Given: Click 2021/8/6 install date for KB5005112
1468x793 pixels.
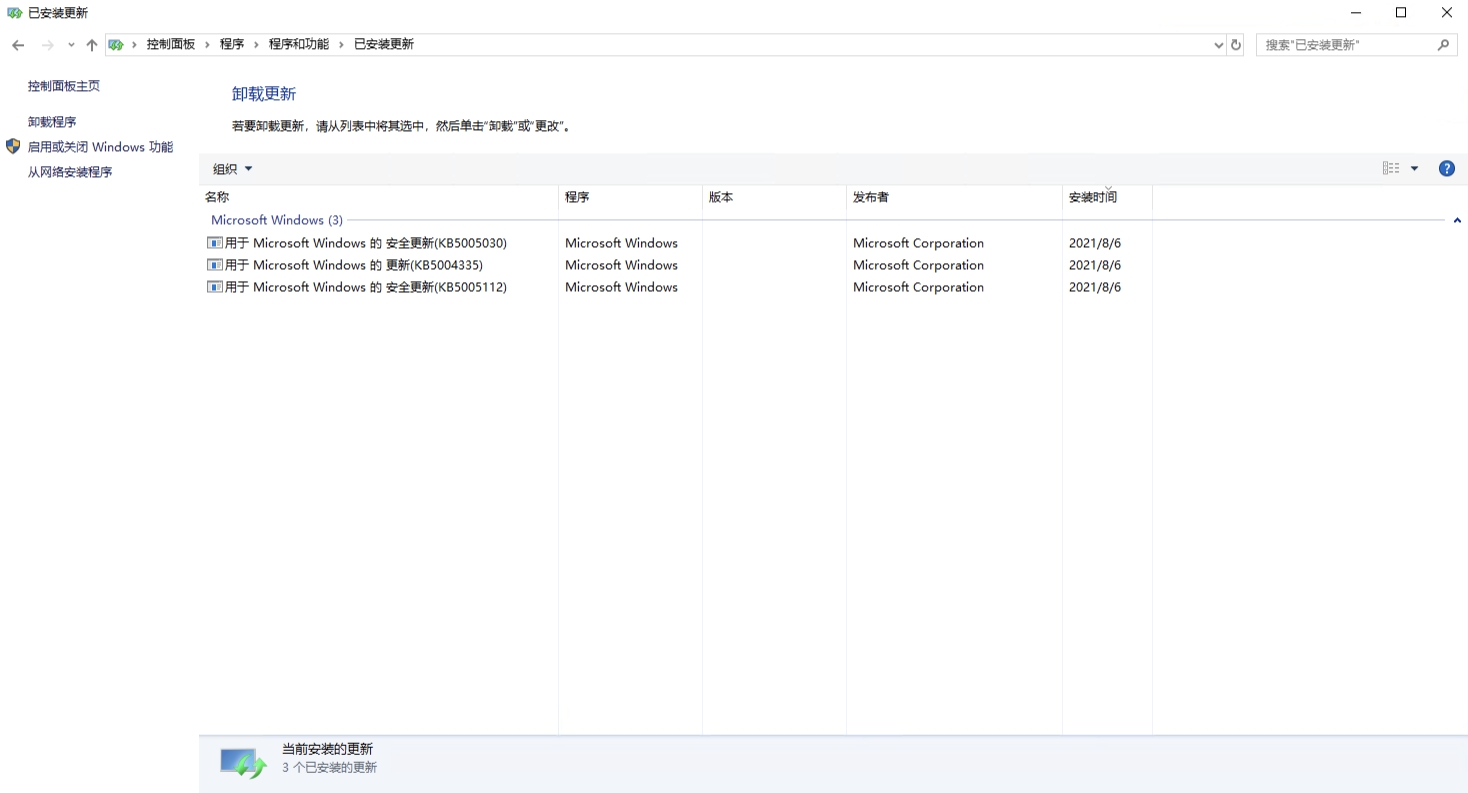Looking at the screenshot, I should point(1095,287).
